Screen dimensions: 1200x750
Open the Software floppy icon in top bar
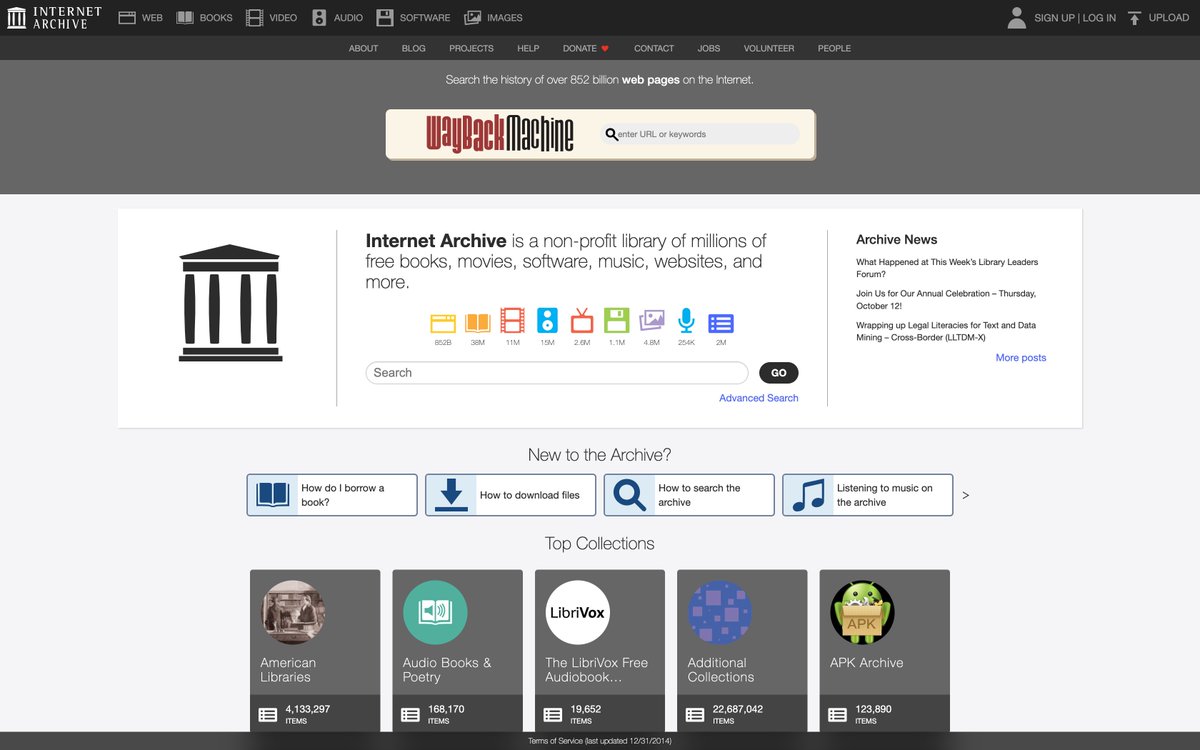pos(385,17)
